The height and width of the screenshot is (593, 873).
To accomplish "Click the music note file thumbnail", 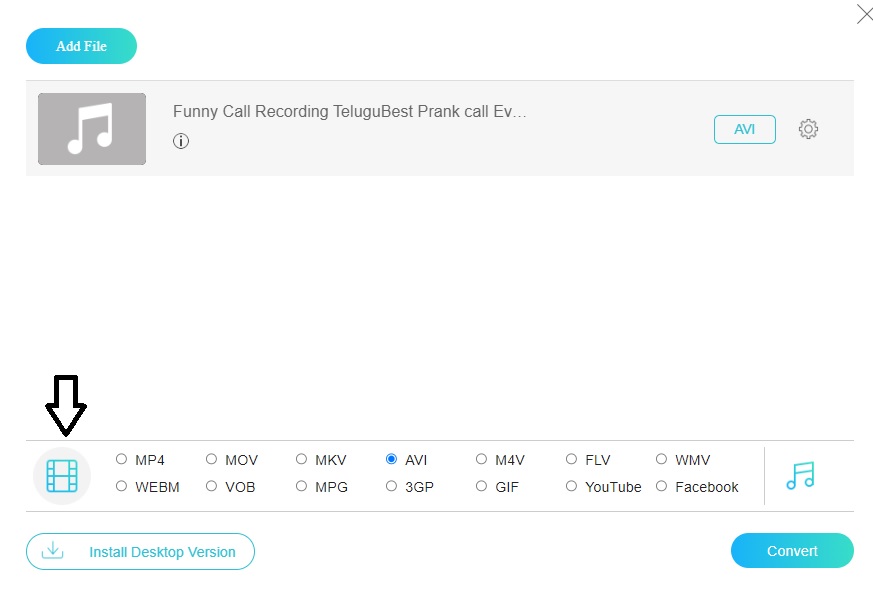I will [x=92, y=129].
